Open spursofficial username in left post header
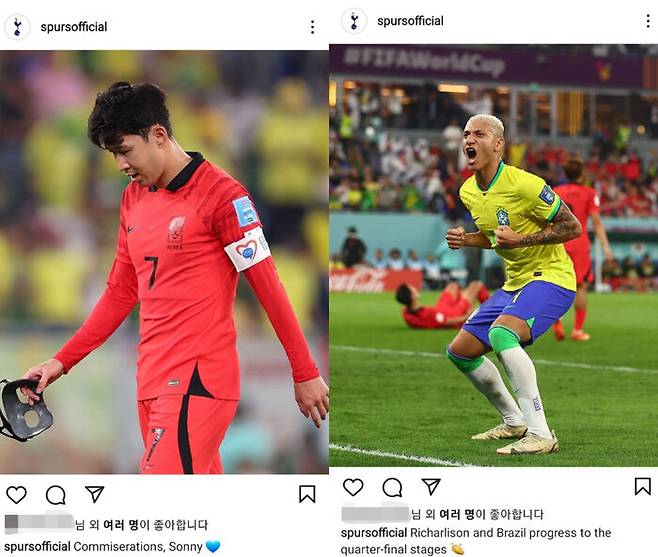The image size is (658, 557). point(74,27)
